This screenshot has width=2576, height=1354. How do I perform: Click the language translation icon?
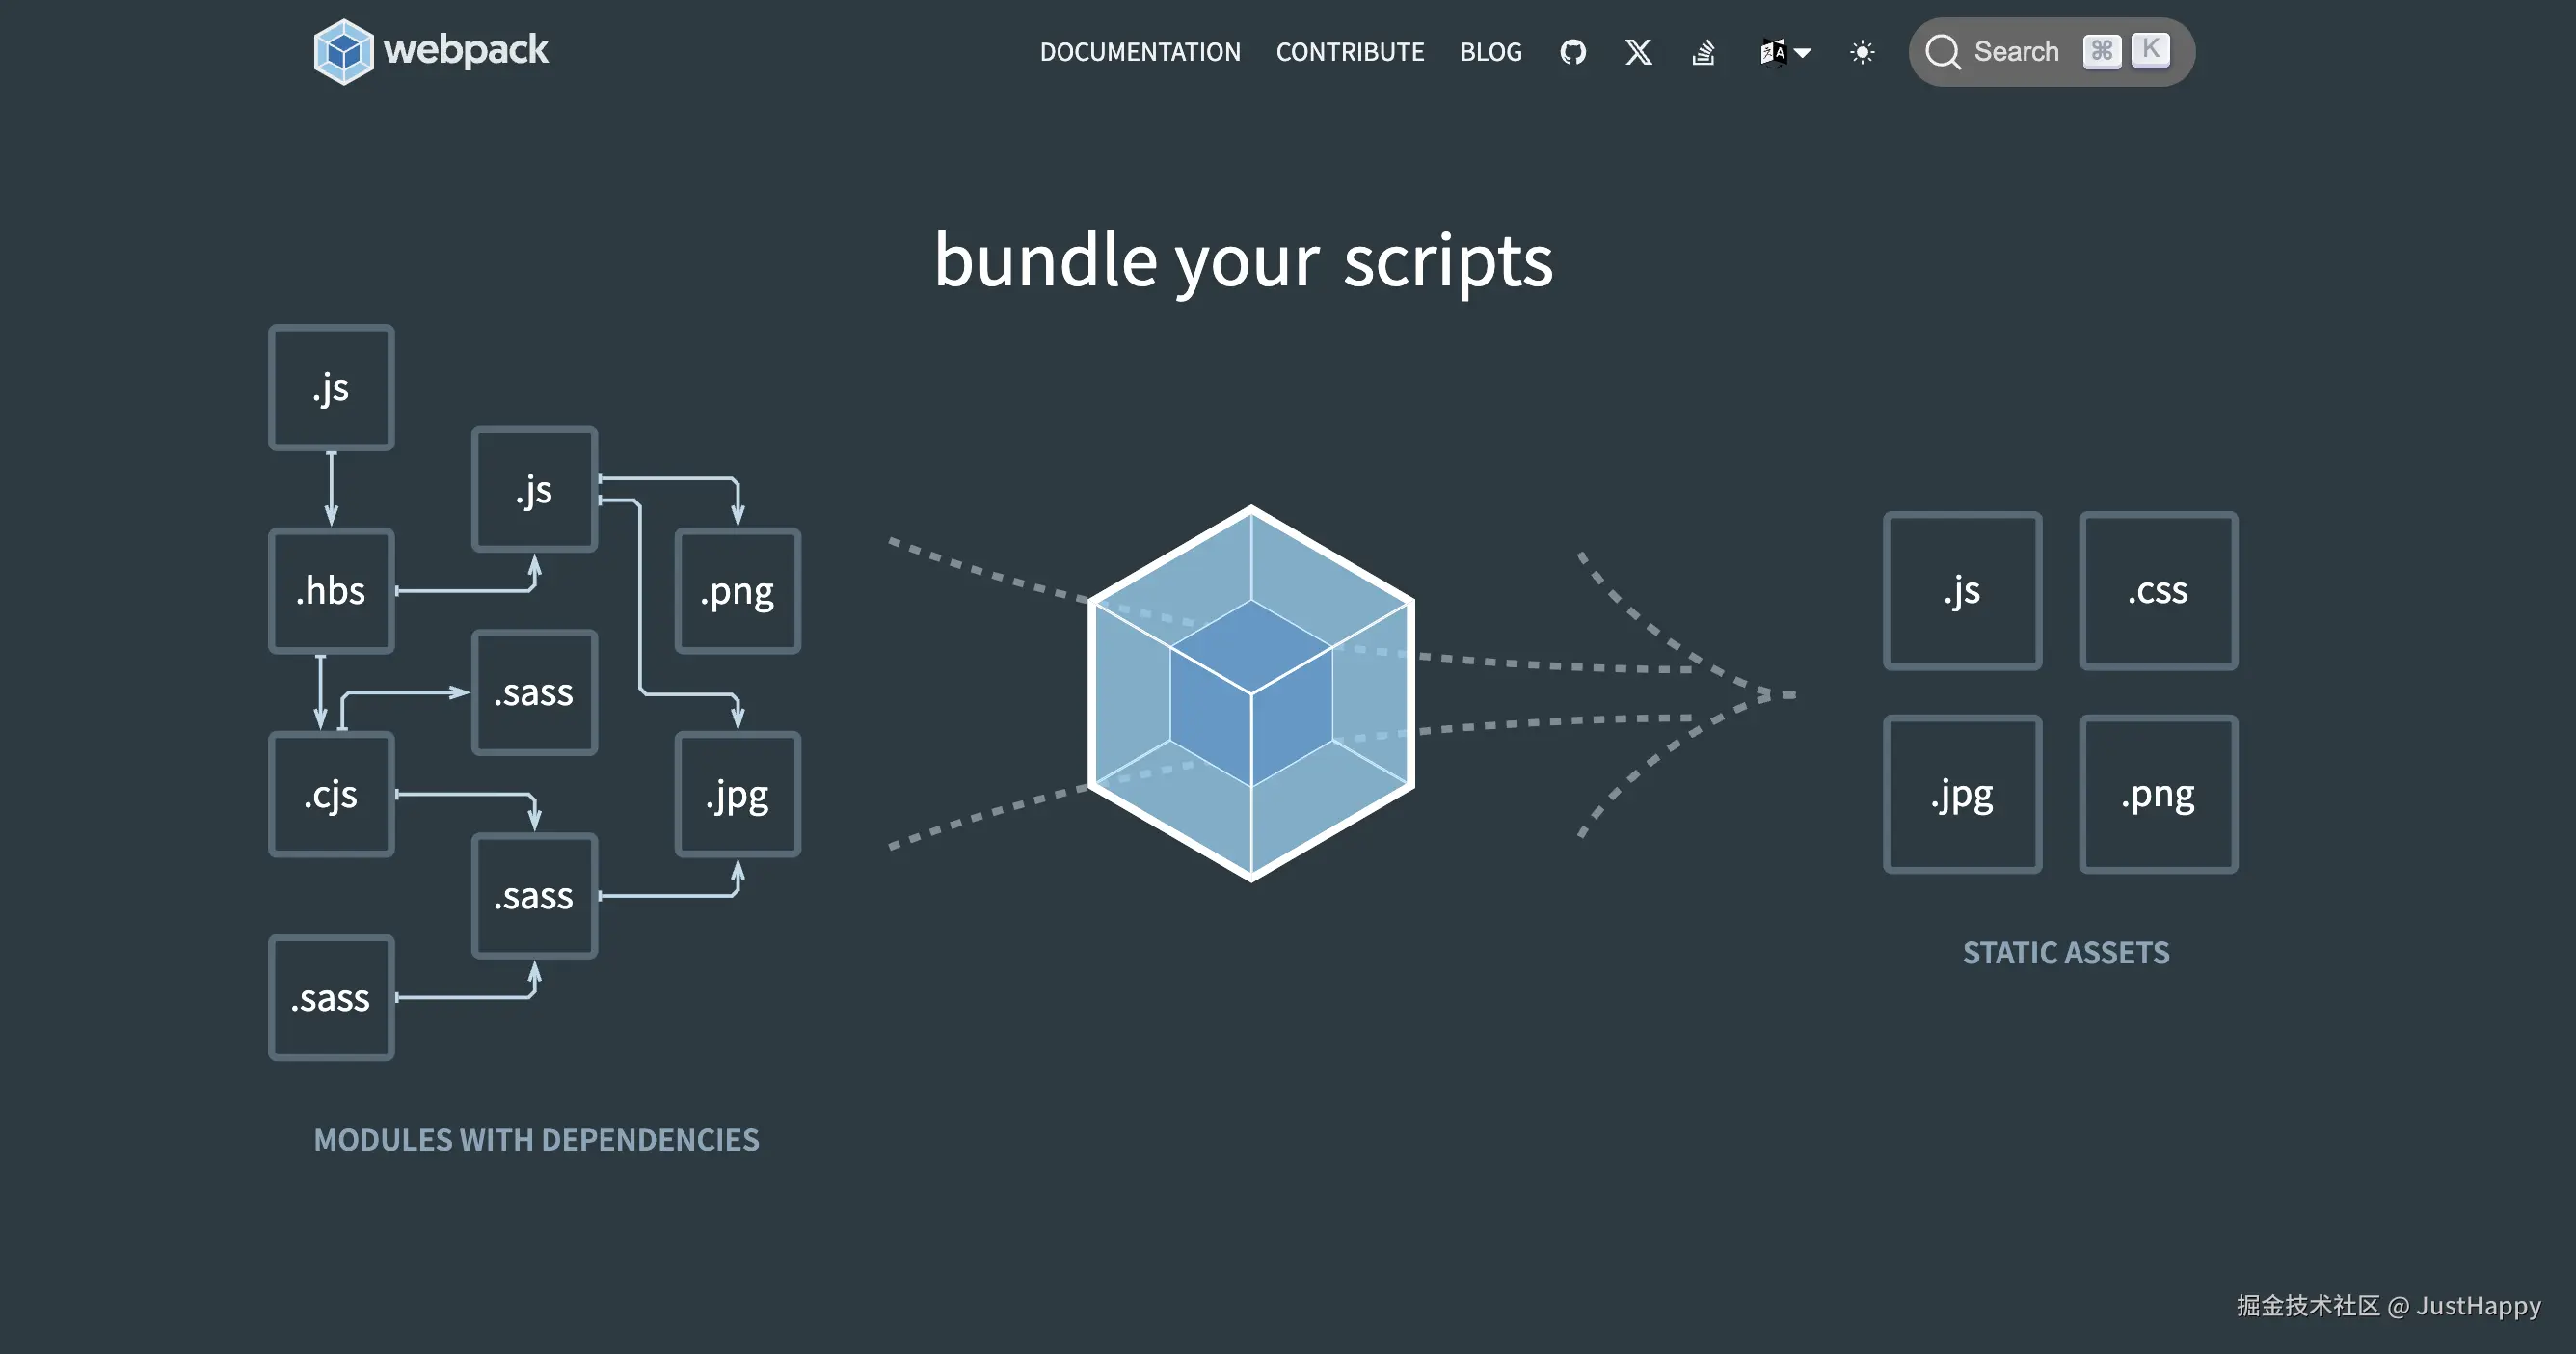point(1772,52)
